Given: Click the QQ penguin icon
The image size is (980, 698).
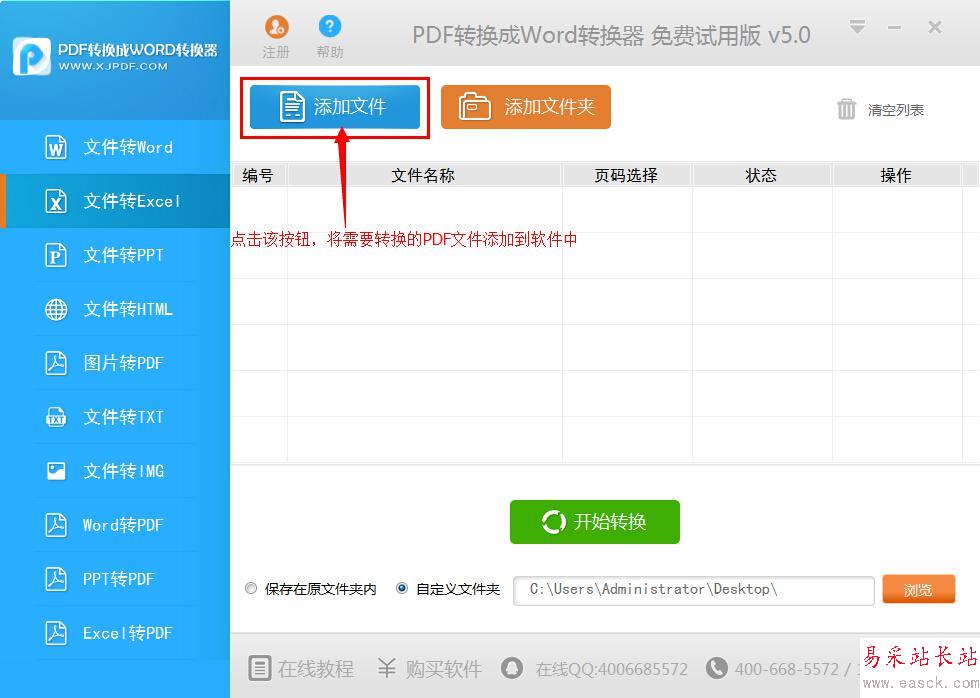Looking at the screenshot, I should [x=512, y=668].
